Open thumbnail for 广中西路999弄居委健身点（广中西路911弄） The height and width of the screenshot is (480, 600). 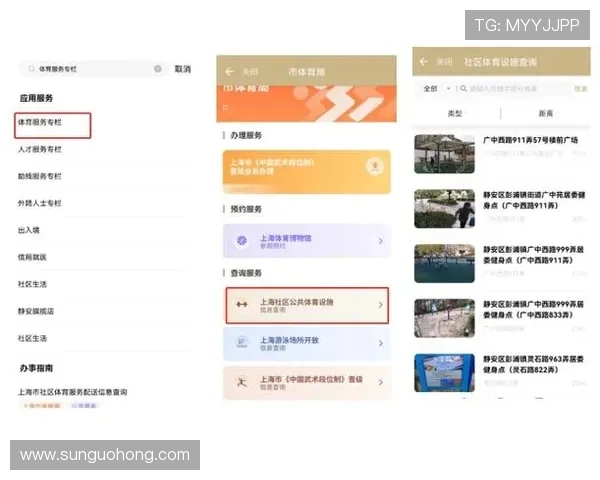pyautogui.click(x=444, y=263)
